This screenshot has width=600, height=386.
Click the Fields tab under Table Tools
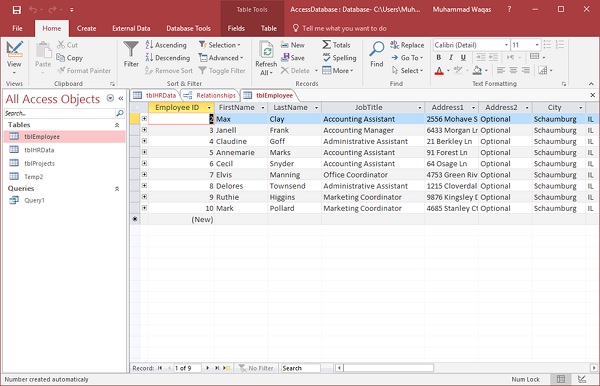[x=236, y=28]
